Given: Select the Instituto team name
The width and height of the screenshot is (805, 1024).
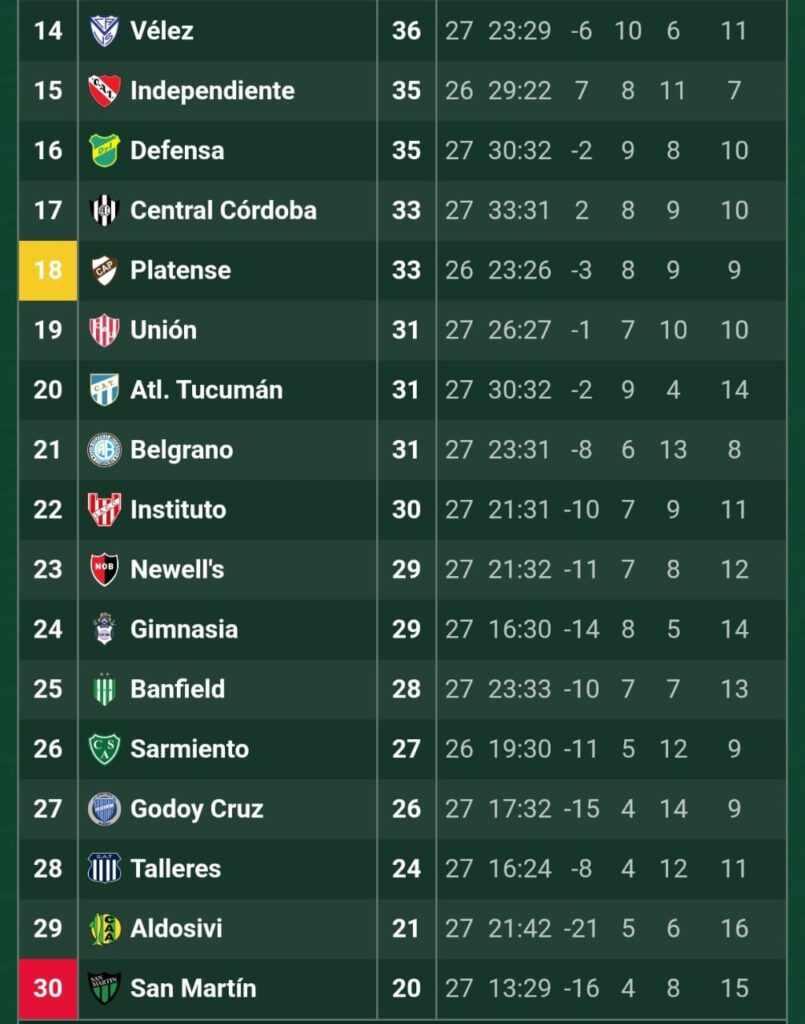Looking at the screenshot, I should (x=178, y=510).
